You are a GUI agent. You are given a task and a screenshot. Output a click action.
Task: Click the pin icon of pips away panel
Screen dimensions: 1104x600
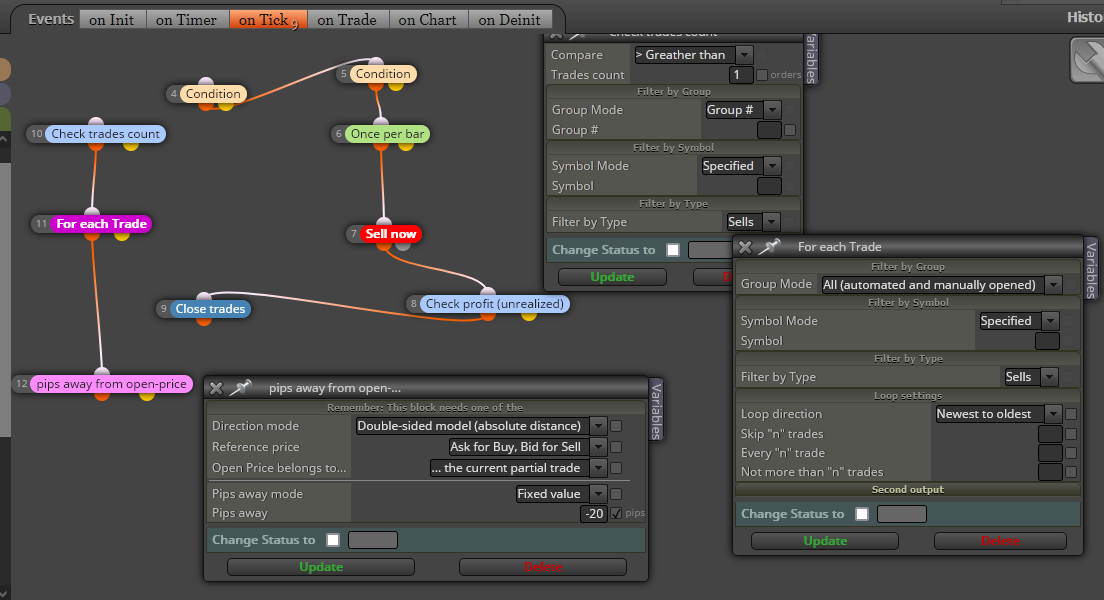[x=241, y=388]
